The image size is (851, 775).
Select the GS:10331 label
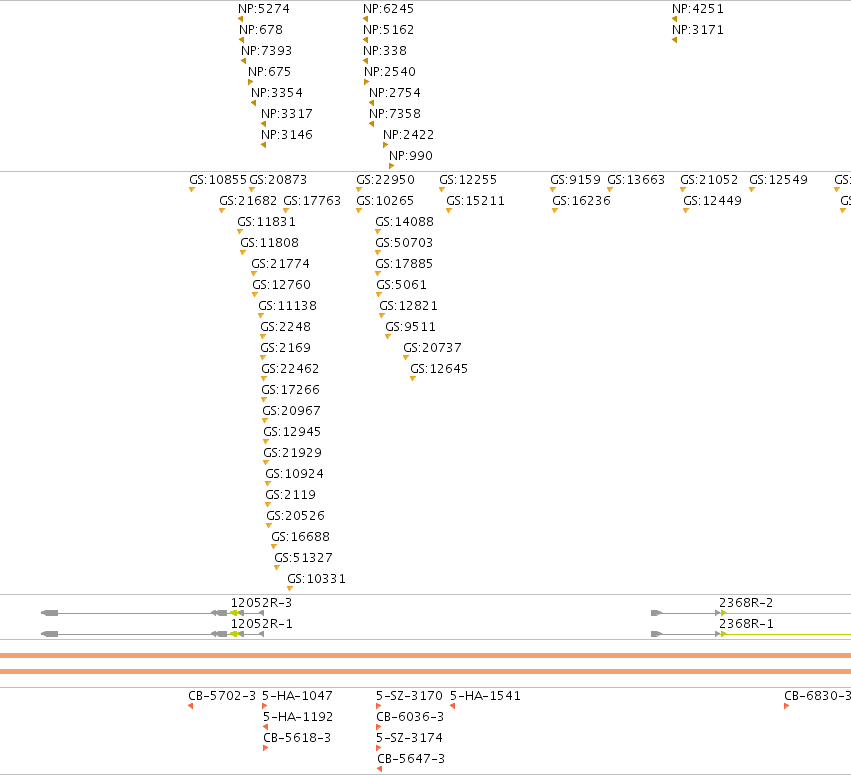[x=316, y=579]
